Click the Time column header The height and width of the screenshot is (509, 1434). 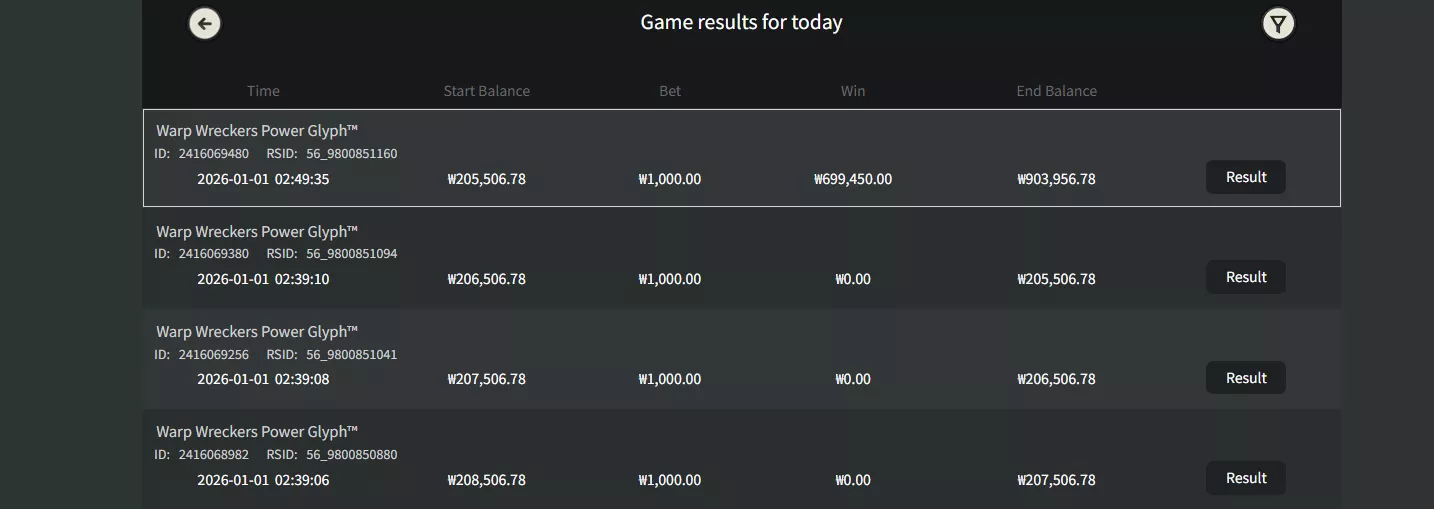click(263, 91)
